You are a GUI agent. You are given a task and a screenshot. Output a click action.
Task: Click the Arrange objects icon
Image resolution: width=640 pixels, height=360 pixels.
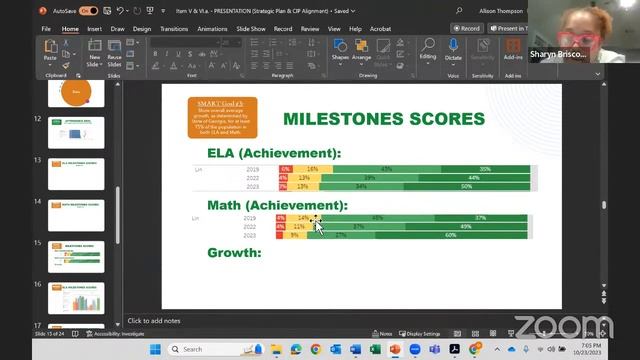(361, 46)
